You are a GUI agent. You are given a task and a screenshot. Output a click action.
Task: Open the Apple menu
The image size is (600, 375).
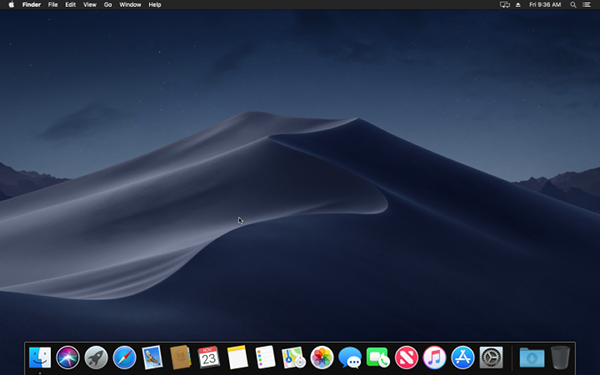click(11, 5)
